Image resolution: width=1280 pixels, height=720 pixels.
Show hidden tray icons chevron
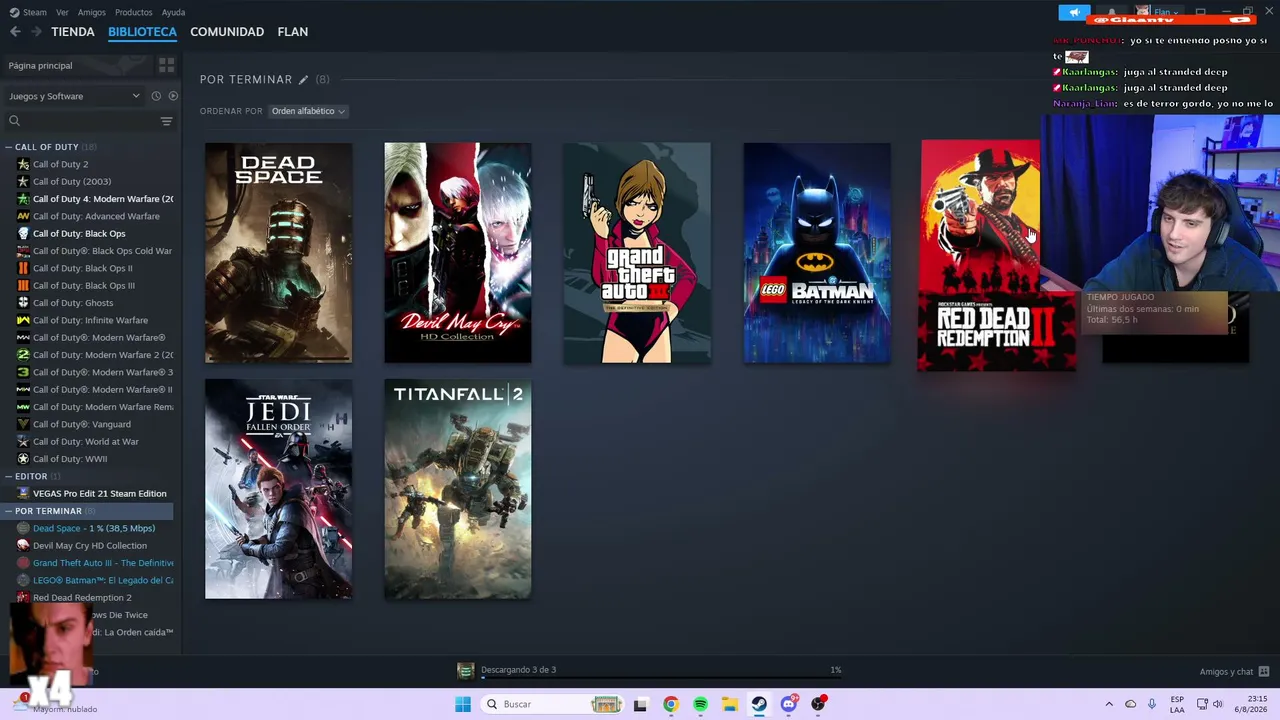1108,704
